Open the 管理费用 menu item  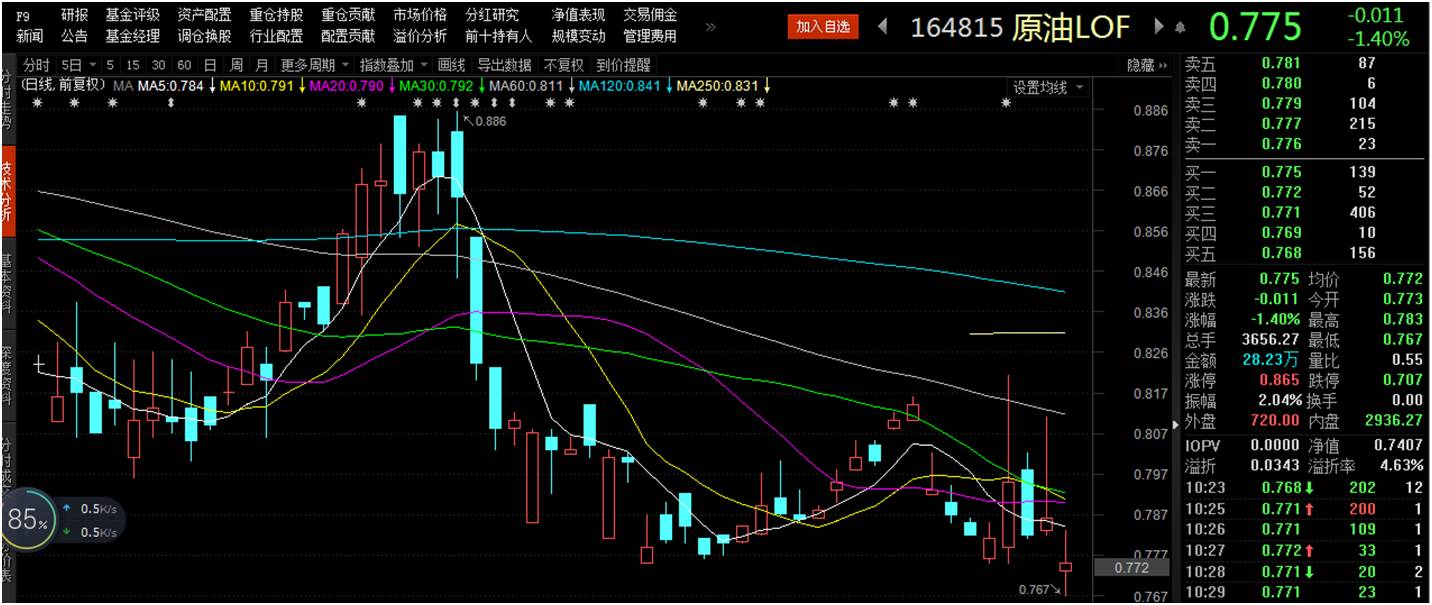point(651,36)
